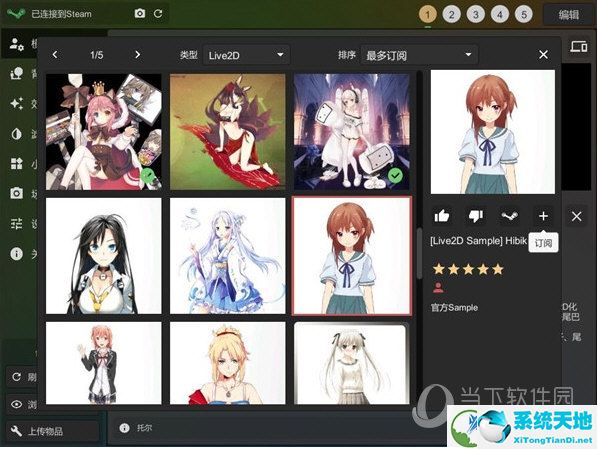Click the five star rating row
The width and height of the screenshot is (597, 449).
coord(468,270)
